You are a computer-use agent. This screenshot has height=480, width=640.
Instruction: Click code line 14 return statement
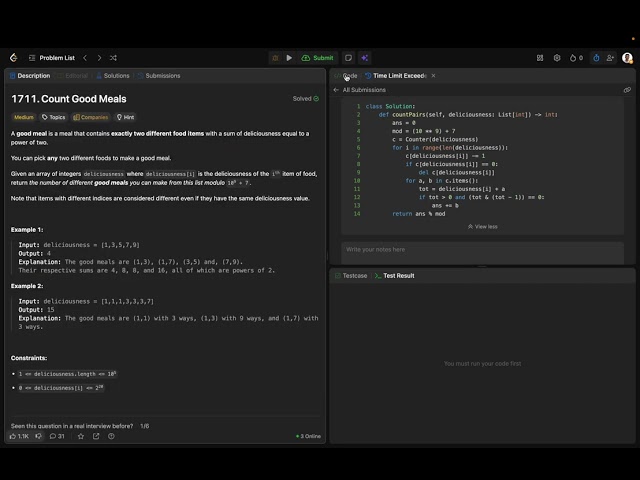(x=418, y=214)
